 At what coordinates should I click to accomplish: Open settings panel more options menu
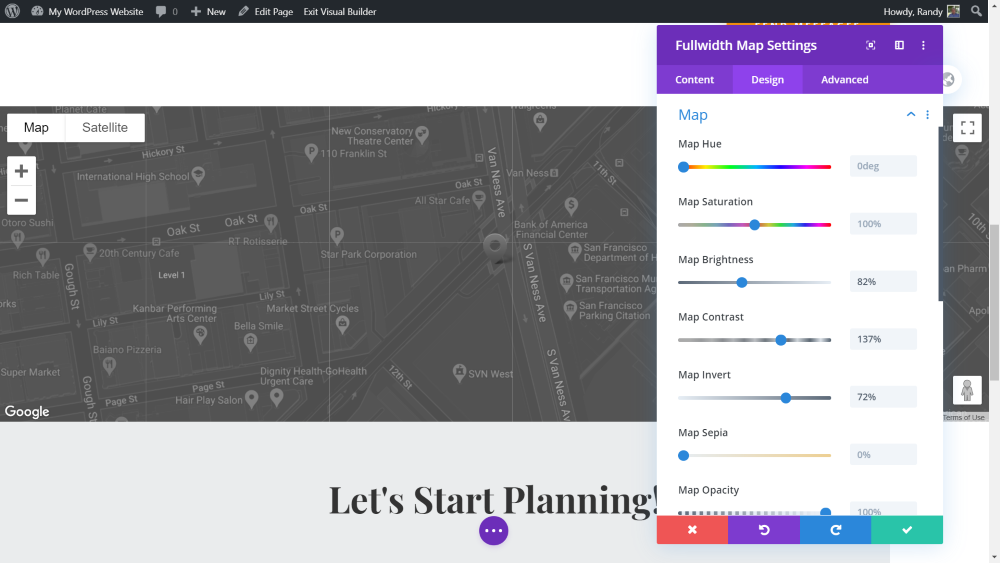923,45
